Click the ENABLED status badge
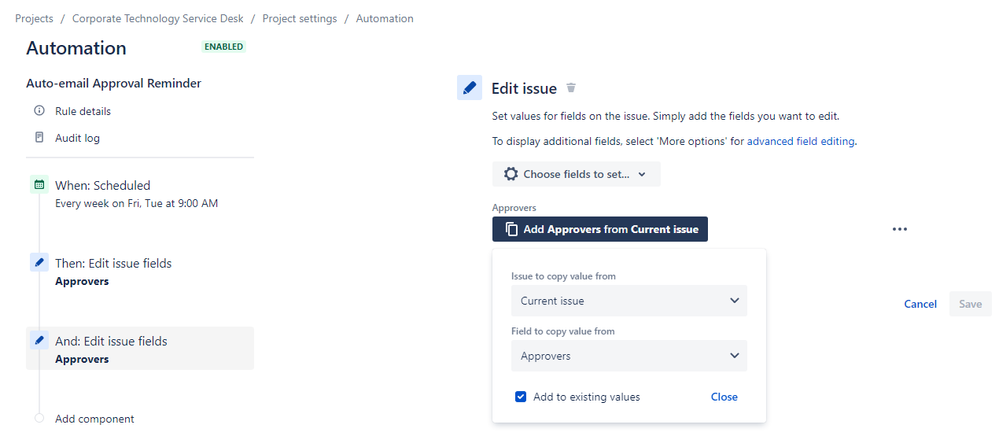 pyautogui.click(x=224, y=46)
